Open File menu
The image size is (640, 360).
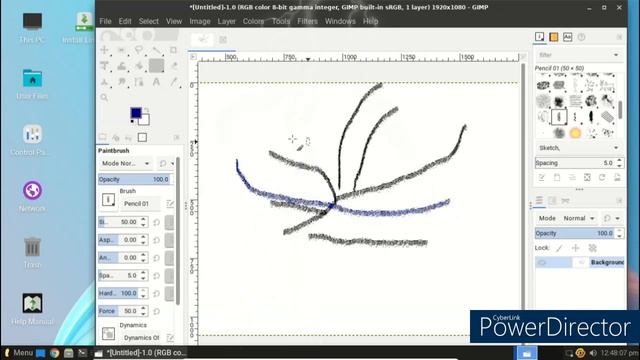[105, 21]
